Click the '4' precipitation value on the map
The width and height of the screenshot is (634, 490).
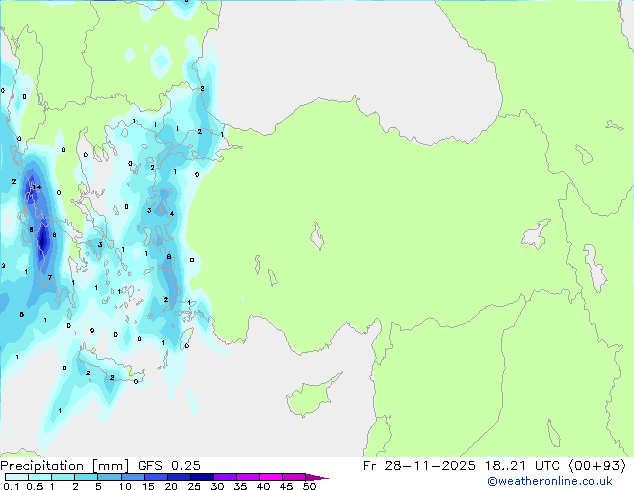click(x=172, y=213)
